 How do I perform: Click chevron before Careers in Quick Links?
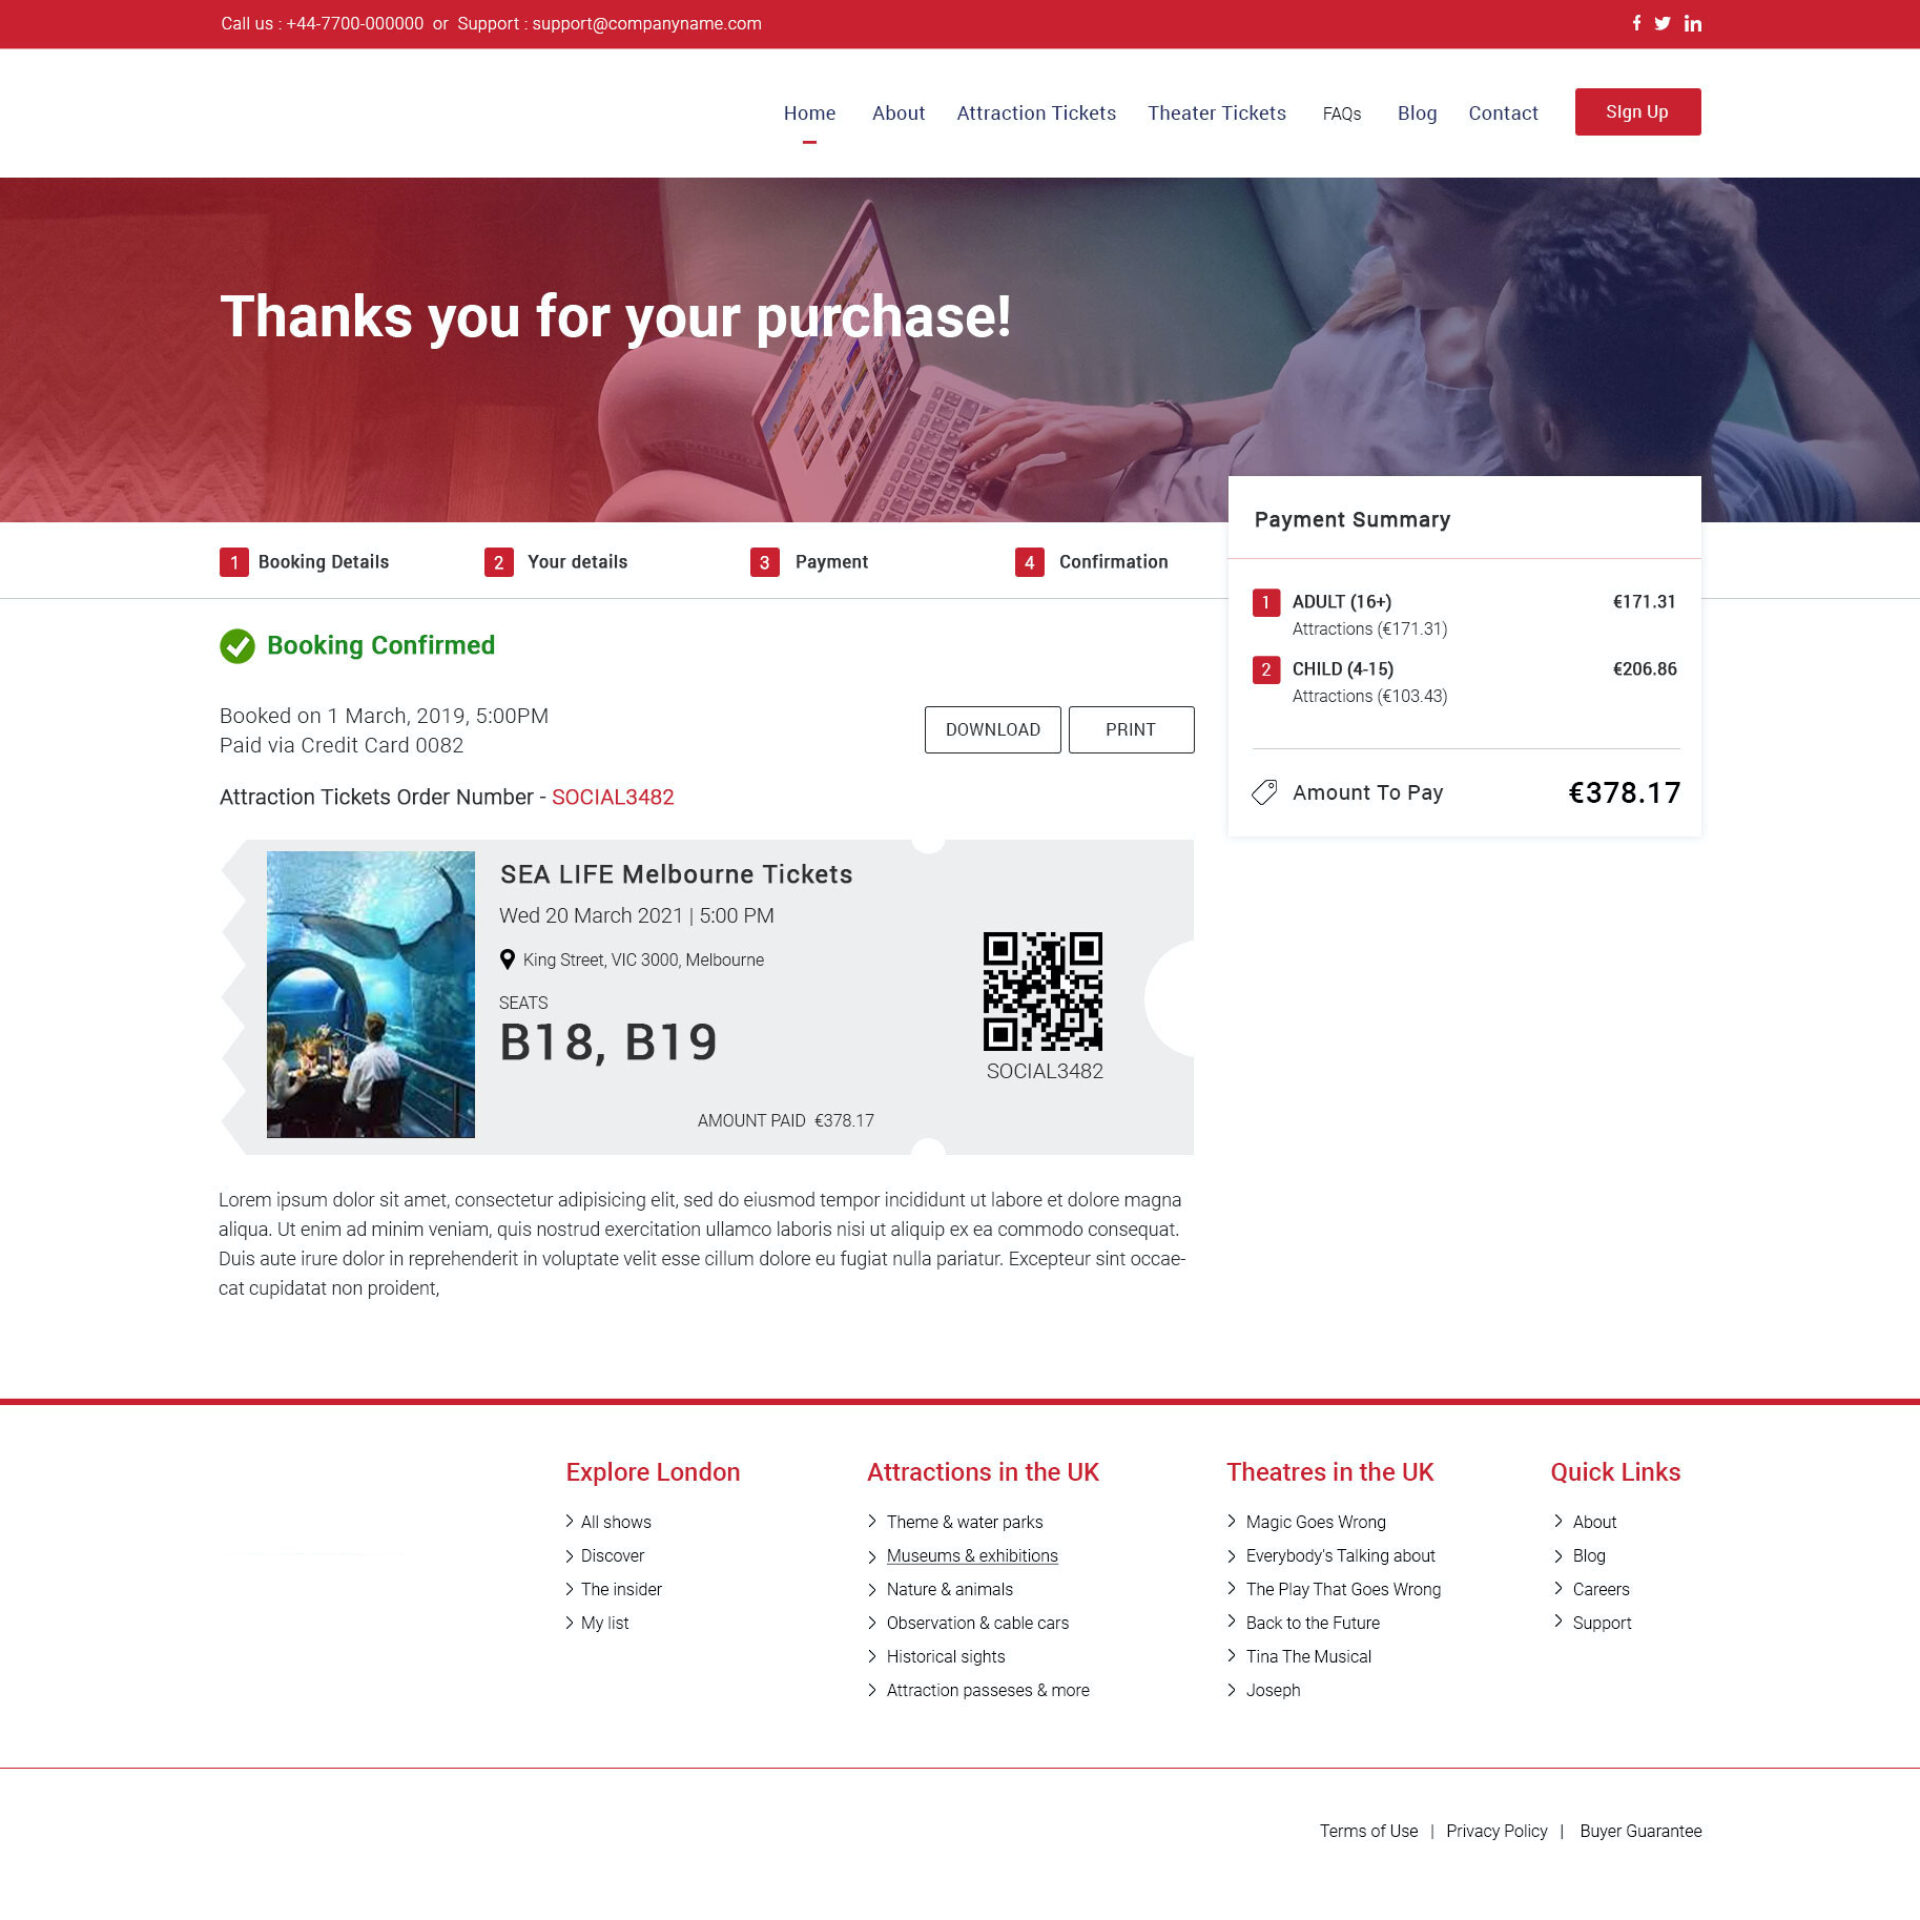[x=1558, y=1588]
